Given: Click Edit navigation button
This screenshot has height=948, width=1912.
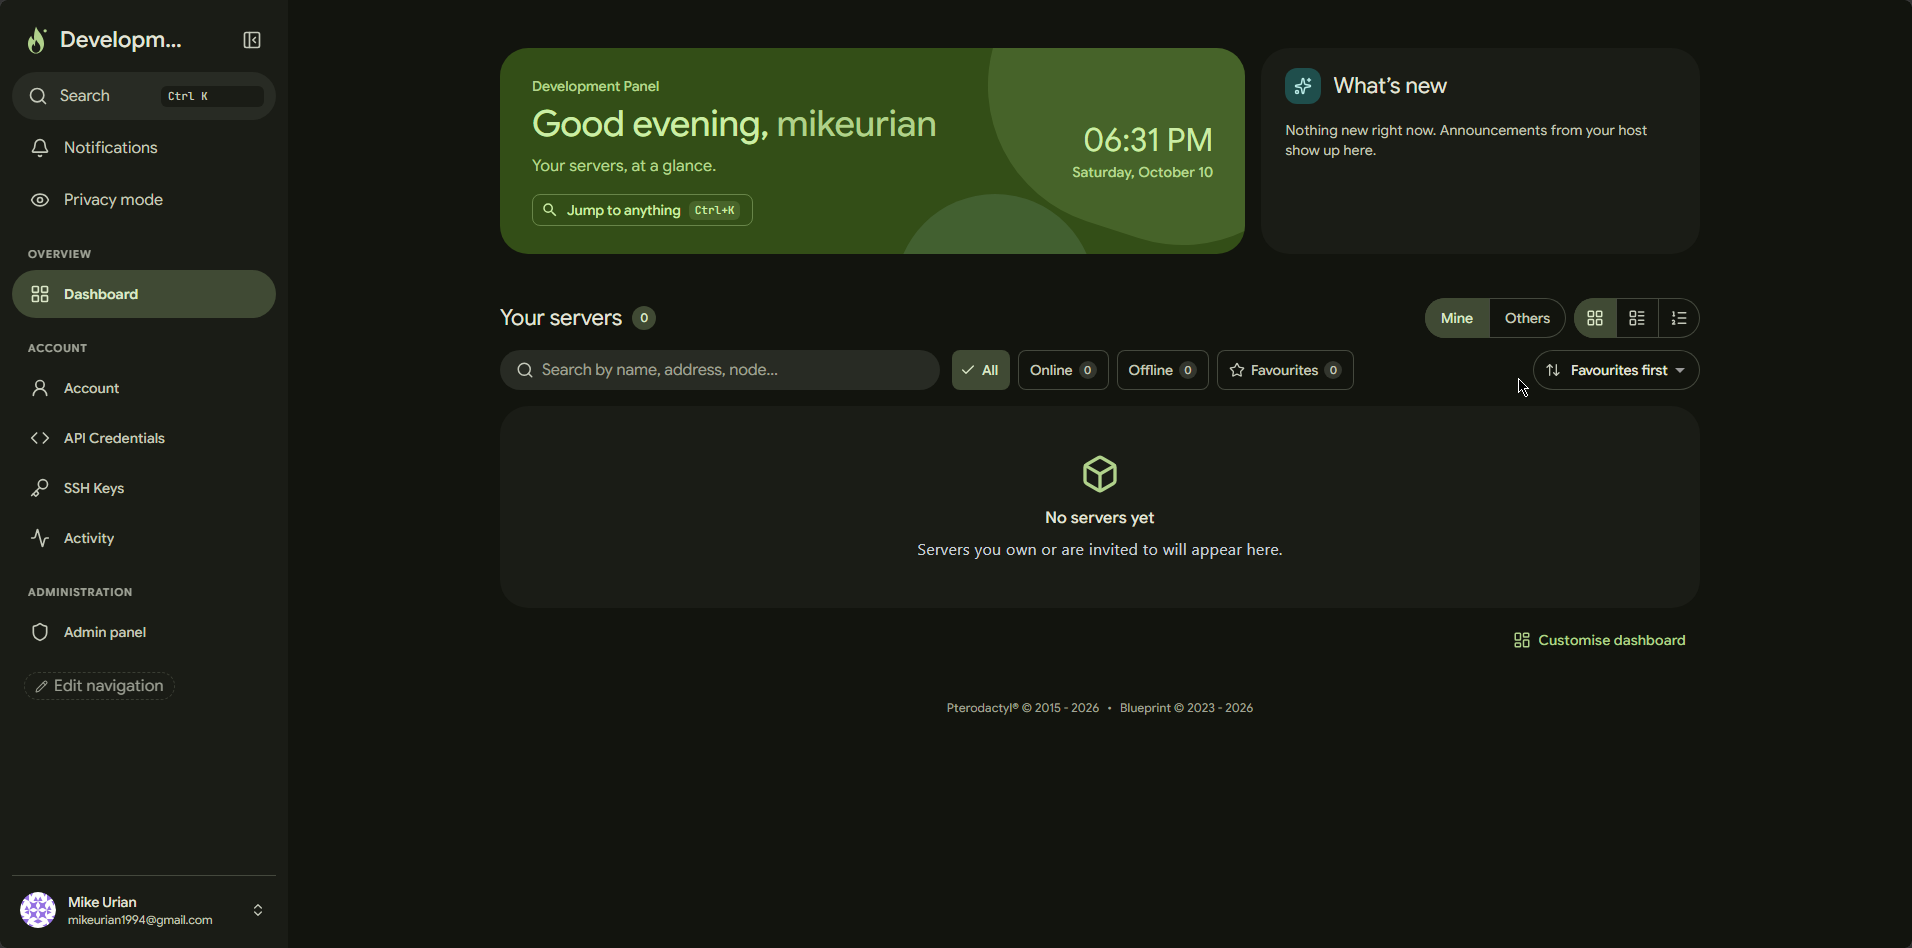Looking at the screenshot, I should pos(100,686).
